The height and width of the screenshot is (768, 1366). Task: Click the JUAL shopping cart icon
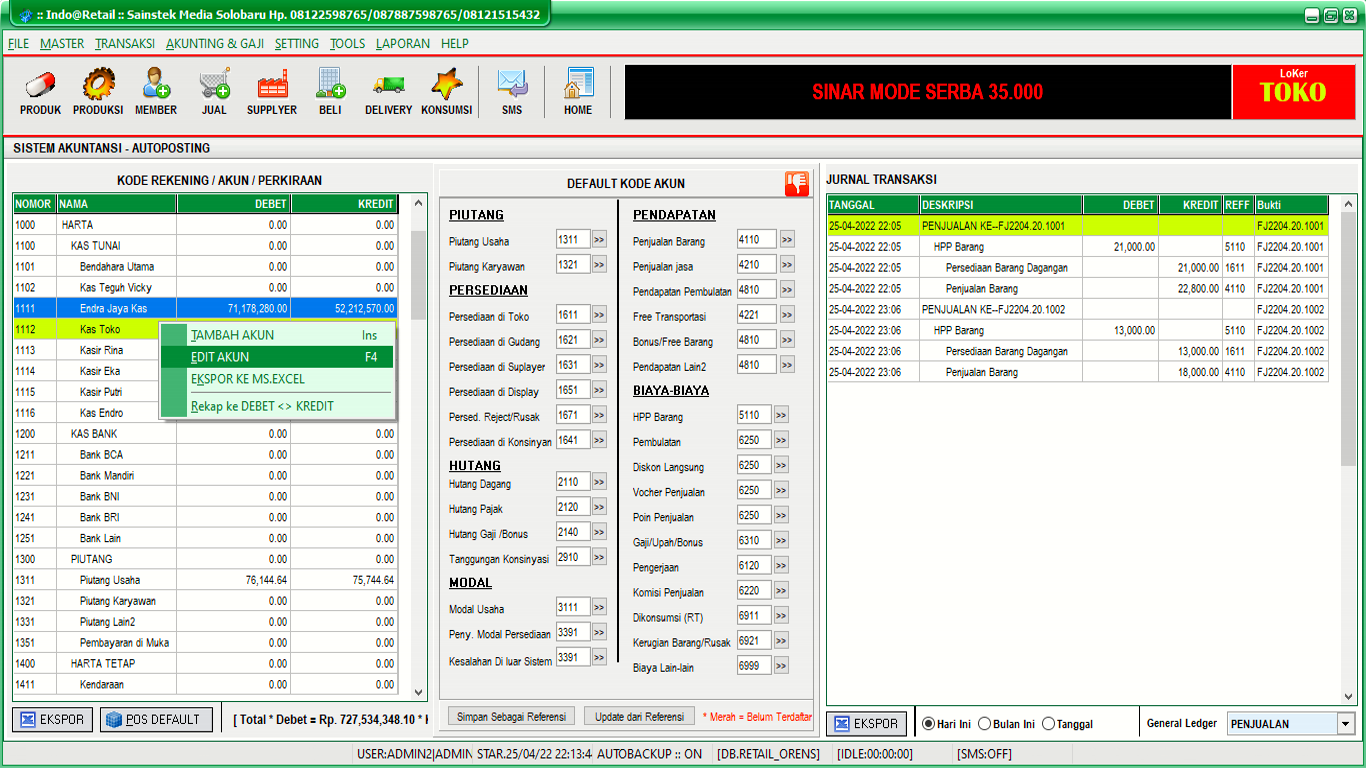pyautogui.click(x=214, y=85)
